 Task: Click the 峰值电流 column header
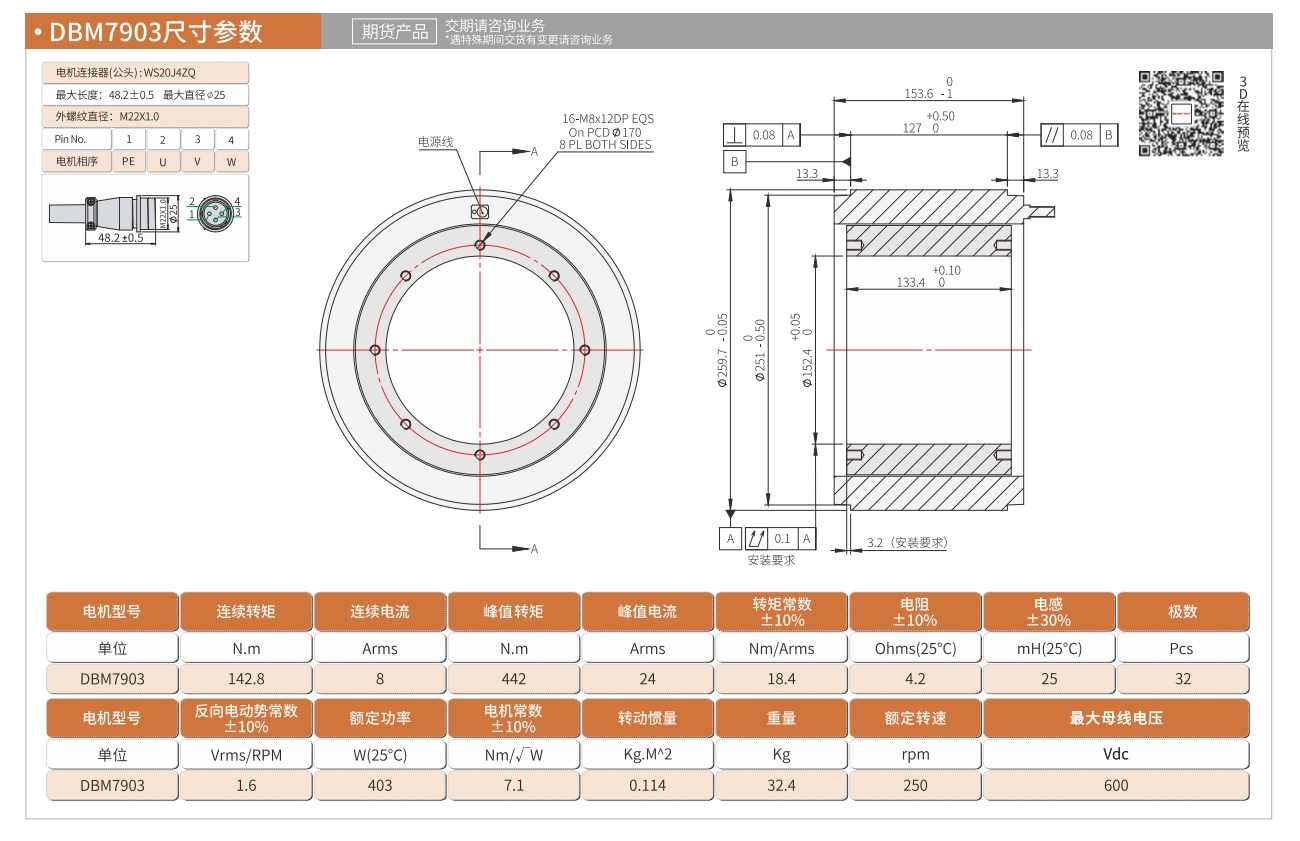tap(648, 611)
